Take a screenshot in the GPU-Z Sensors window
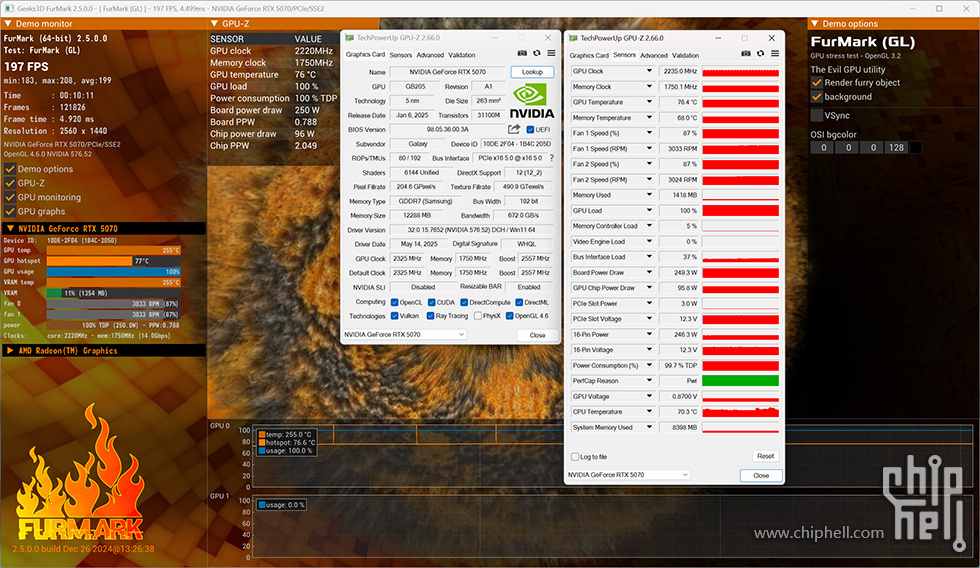 click(746, 54)
